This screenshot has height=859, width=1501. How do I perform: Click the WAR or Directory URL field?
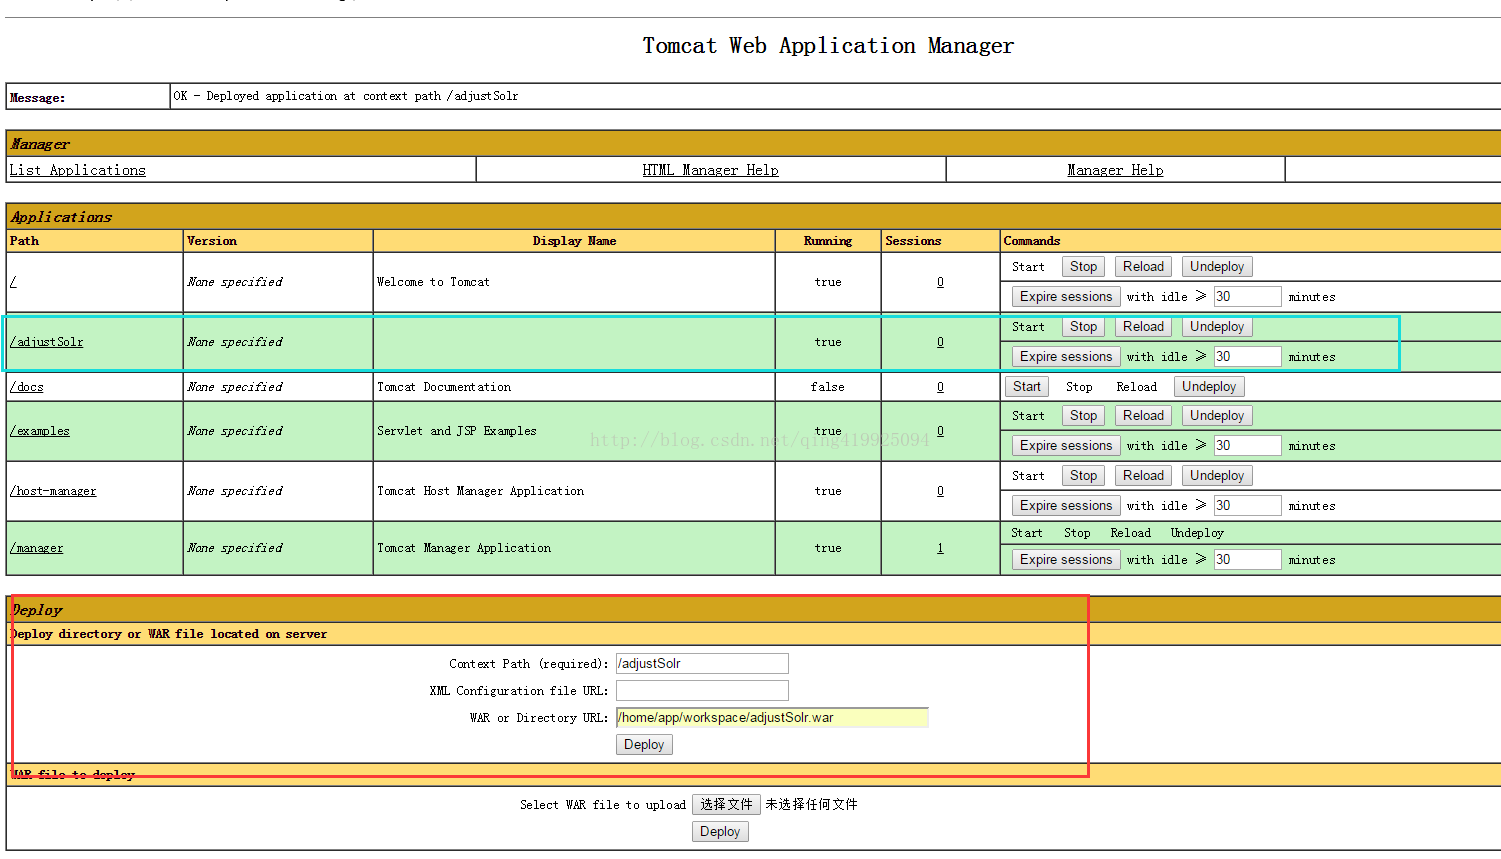click(772, 718)
